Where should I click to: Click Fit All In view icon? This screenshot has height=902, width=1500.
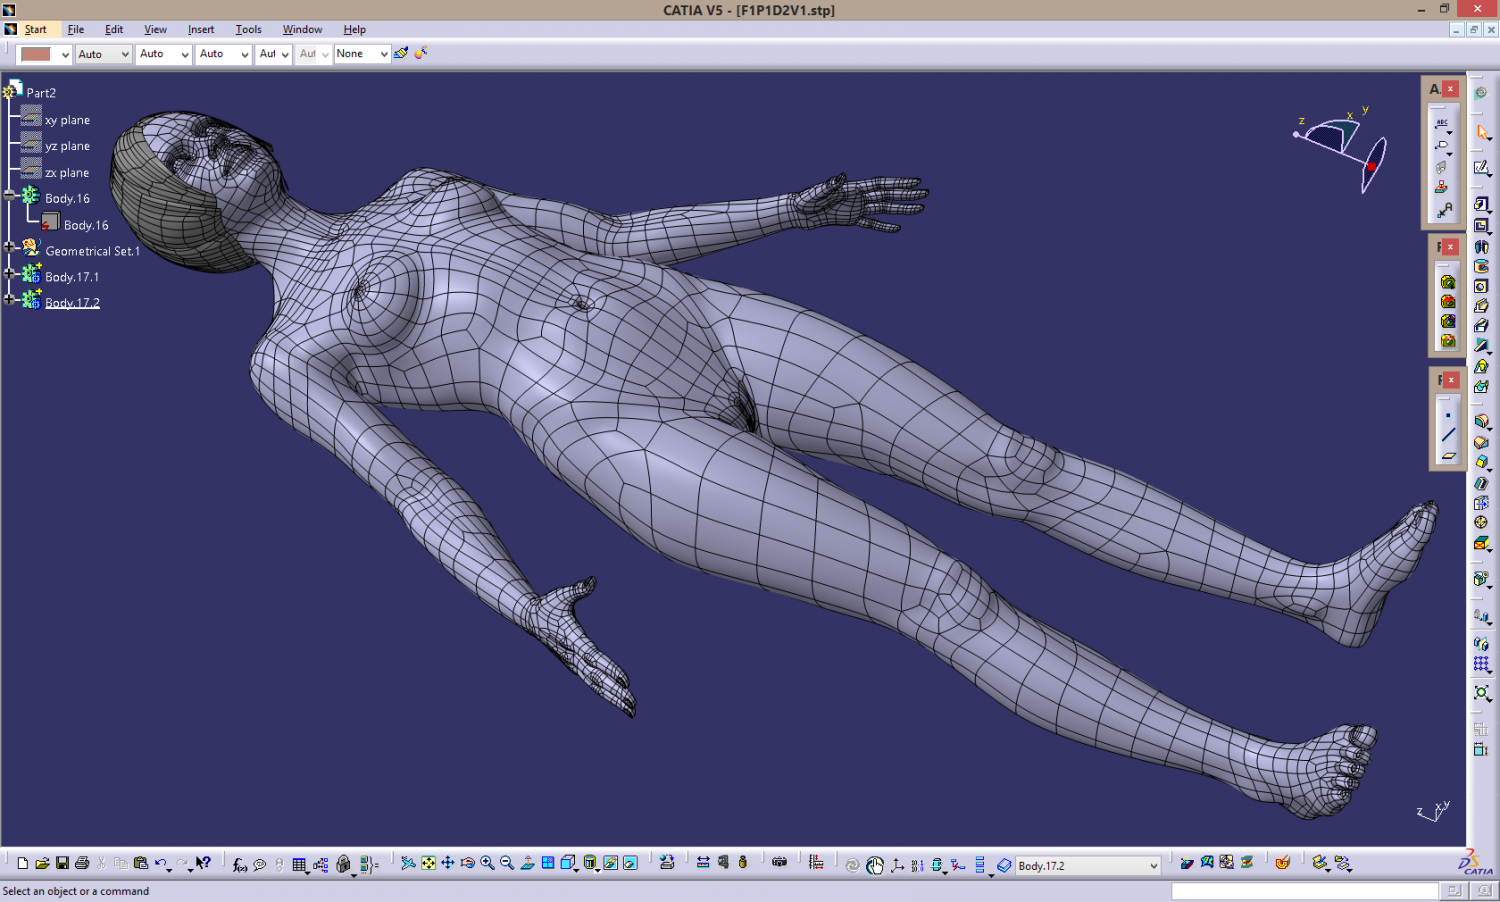pos(428,863)
